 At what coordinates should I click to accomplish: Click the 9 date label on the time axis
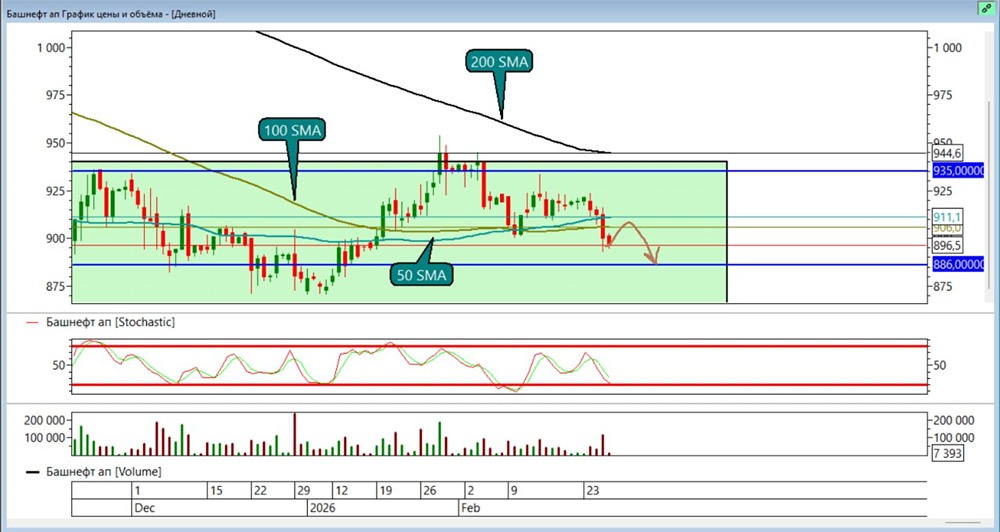click(513, 491)
